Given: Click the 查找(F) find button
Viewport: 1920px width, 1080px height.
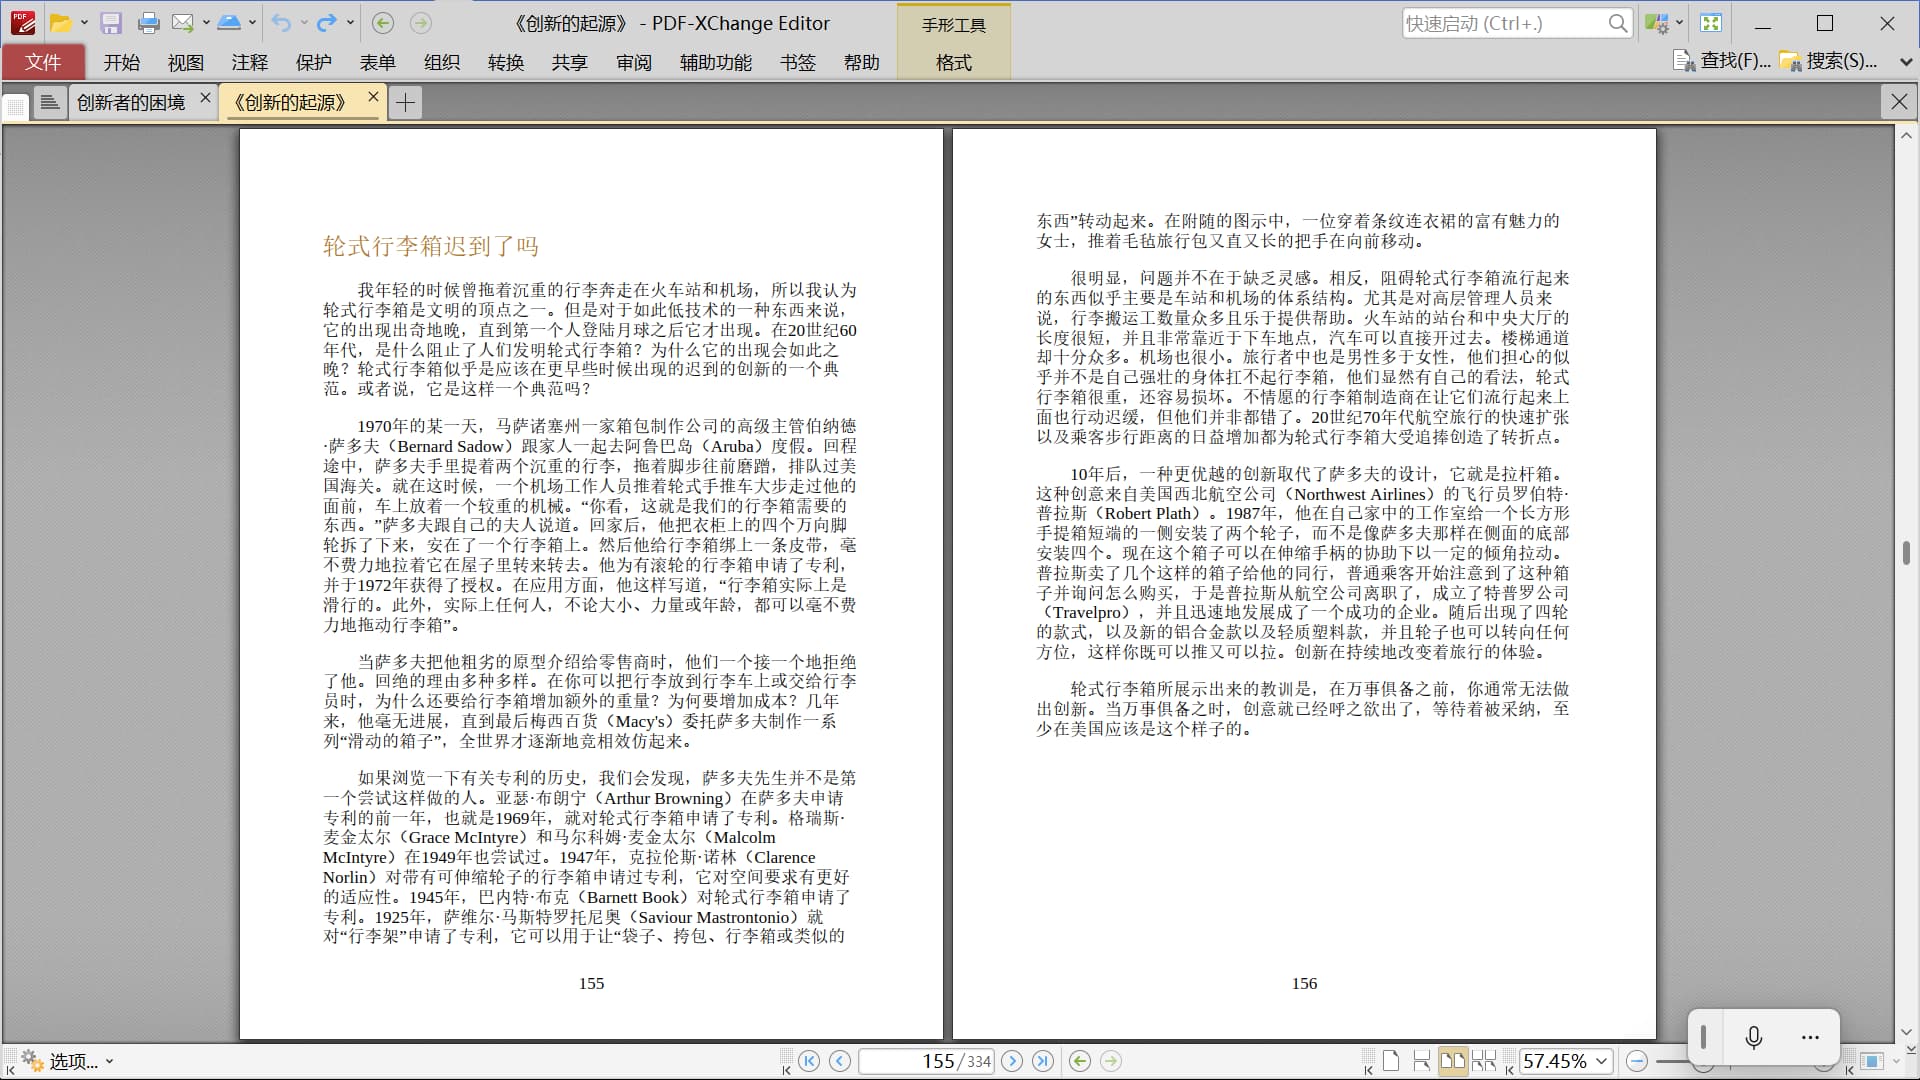Looking at the screenshot, I should pos(1722,61).
